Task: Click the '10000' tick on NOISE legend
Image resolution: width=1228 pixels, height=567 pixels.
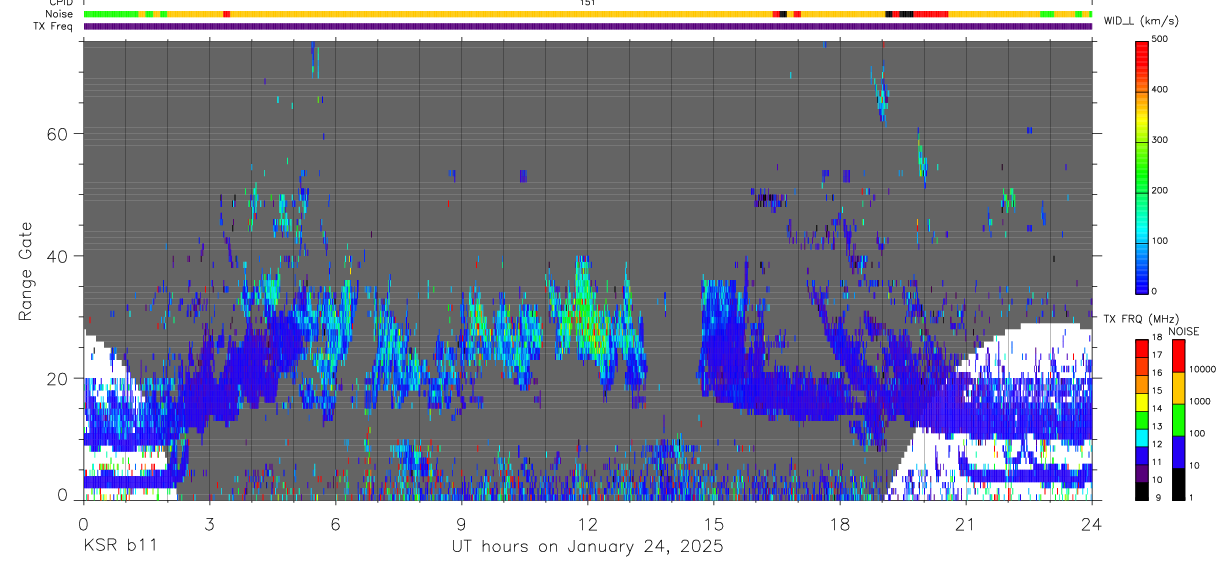Action: pyautogui.click(x=1202, y=369)
